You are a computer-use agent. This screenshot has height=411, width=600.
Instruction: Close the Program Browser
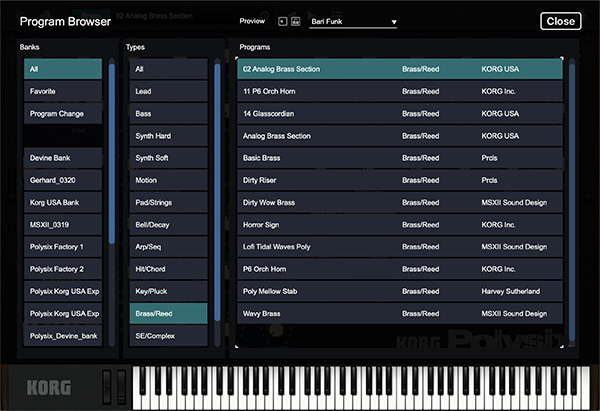tap(561, 21)
